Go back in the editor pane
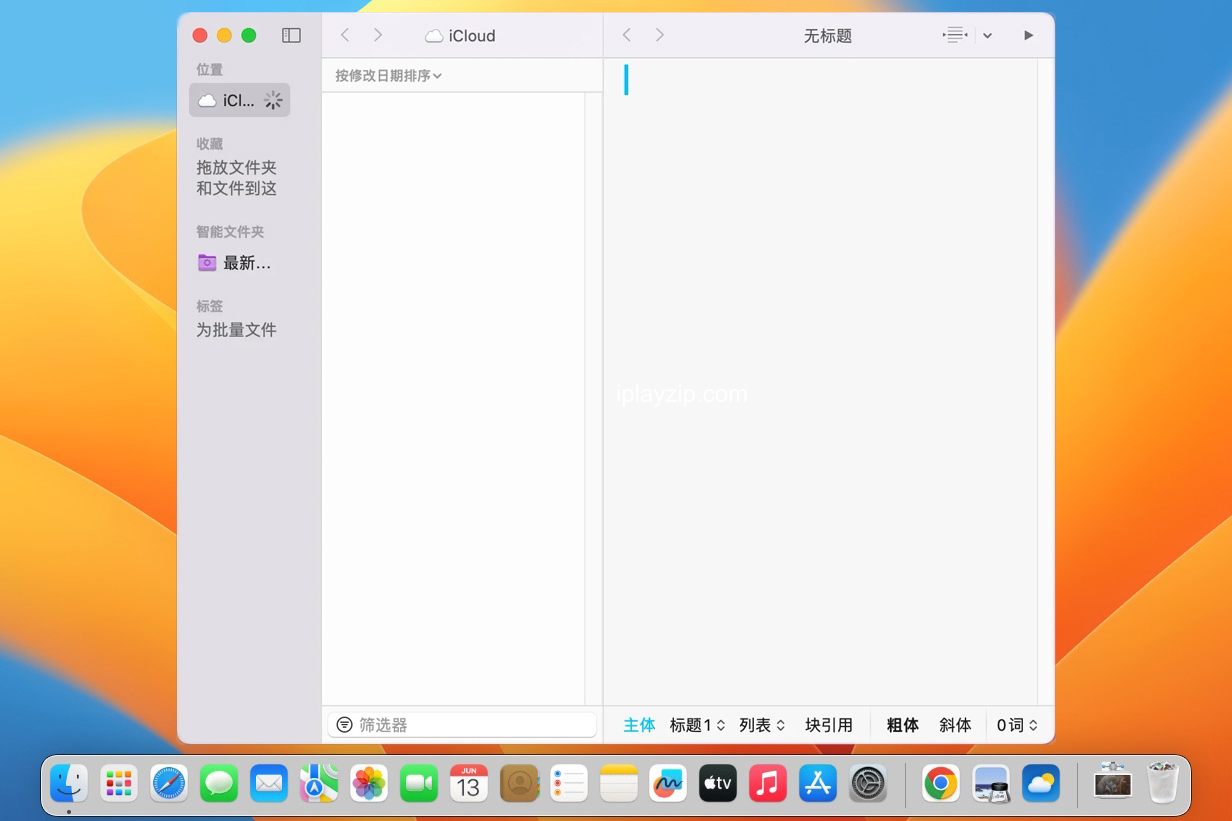Image resolution: width=1232 pixels, height=821 pixels. coord(627,35)
